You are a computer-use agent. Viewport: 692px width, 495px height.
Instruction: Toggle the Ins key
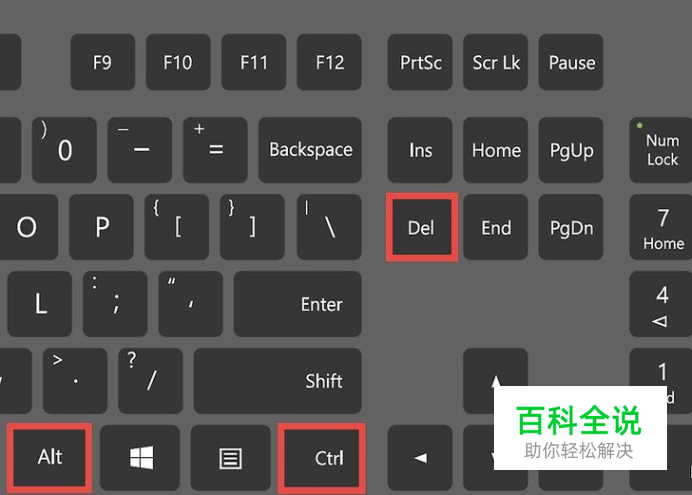click(x=420, y=150)
